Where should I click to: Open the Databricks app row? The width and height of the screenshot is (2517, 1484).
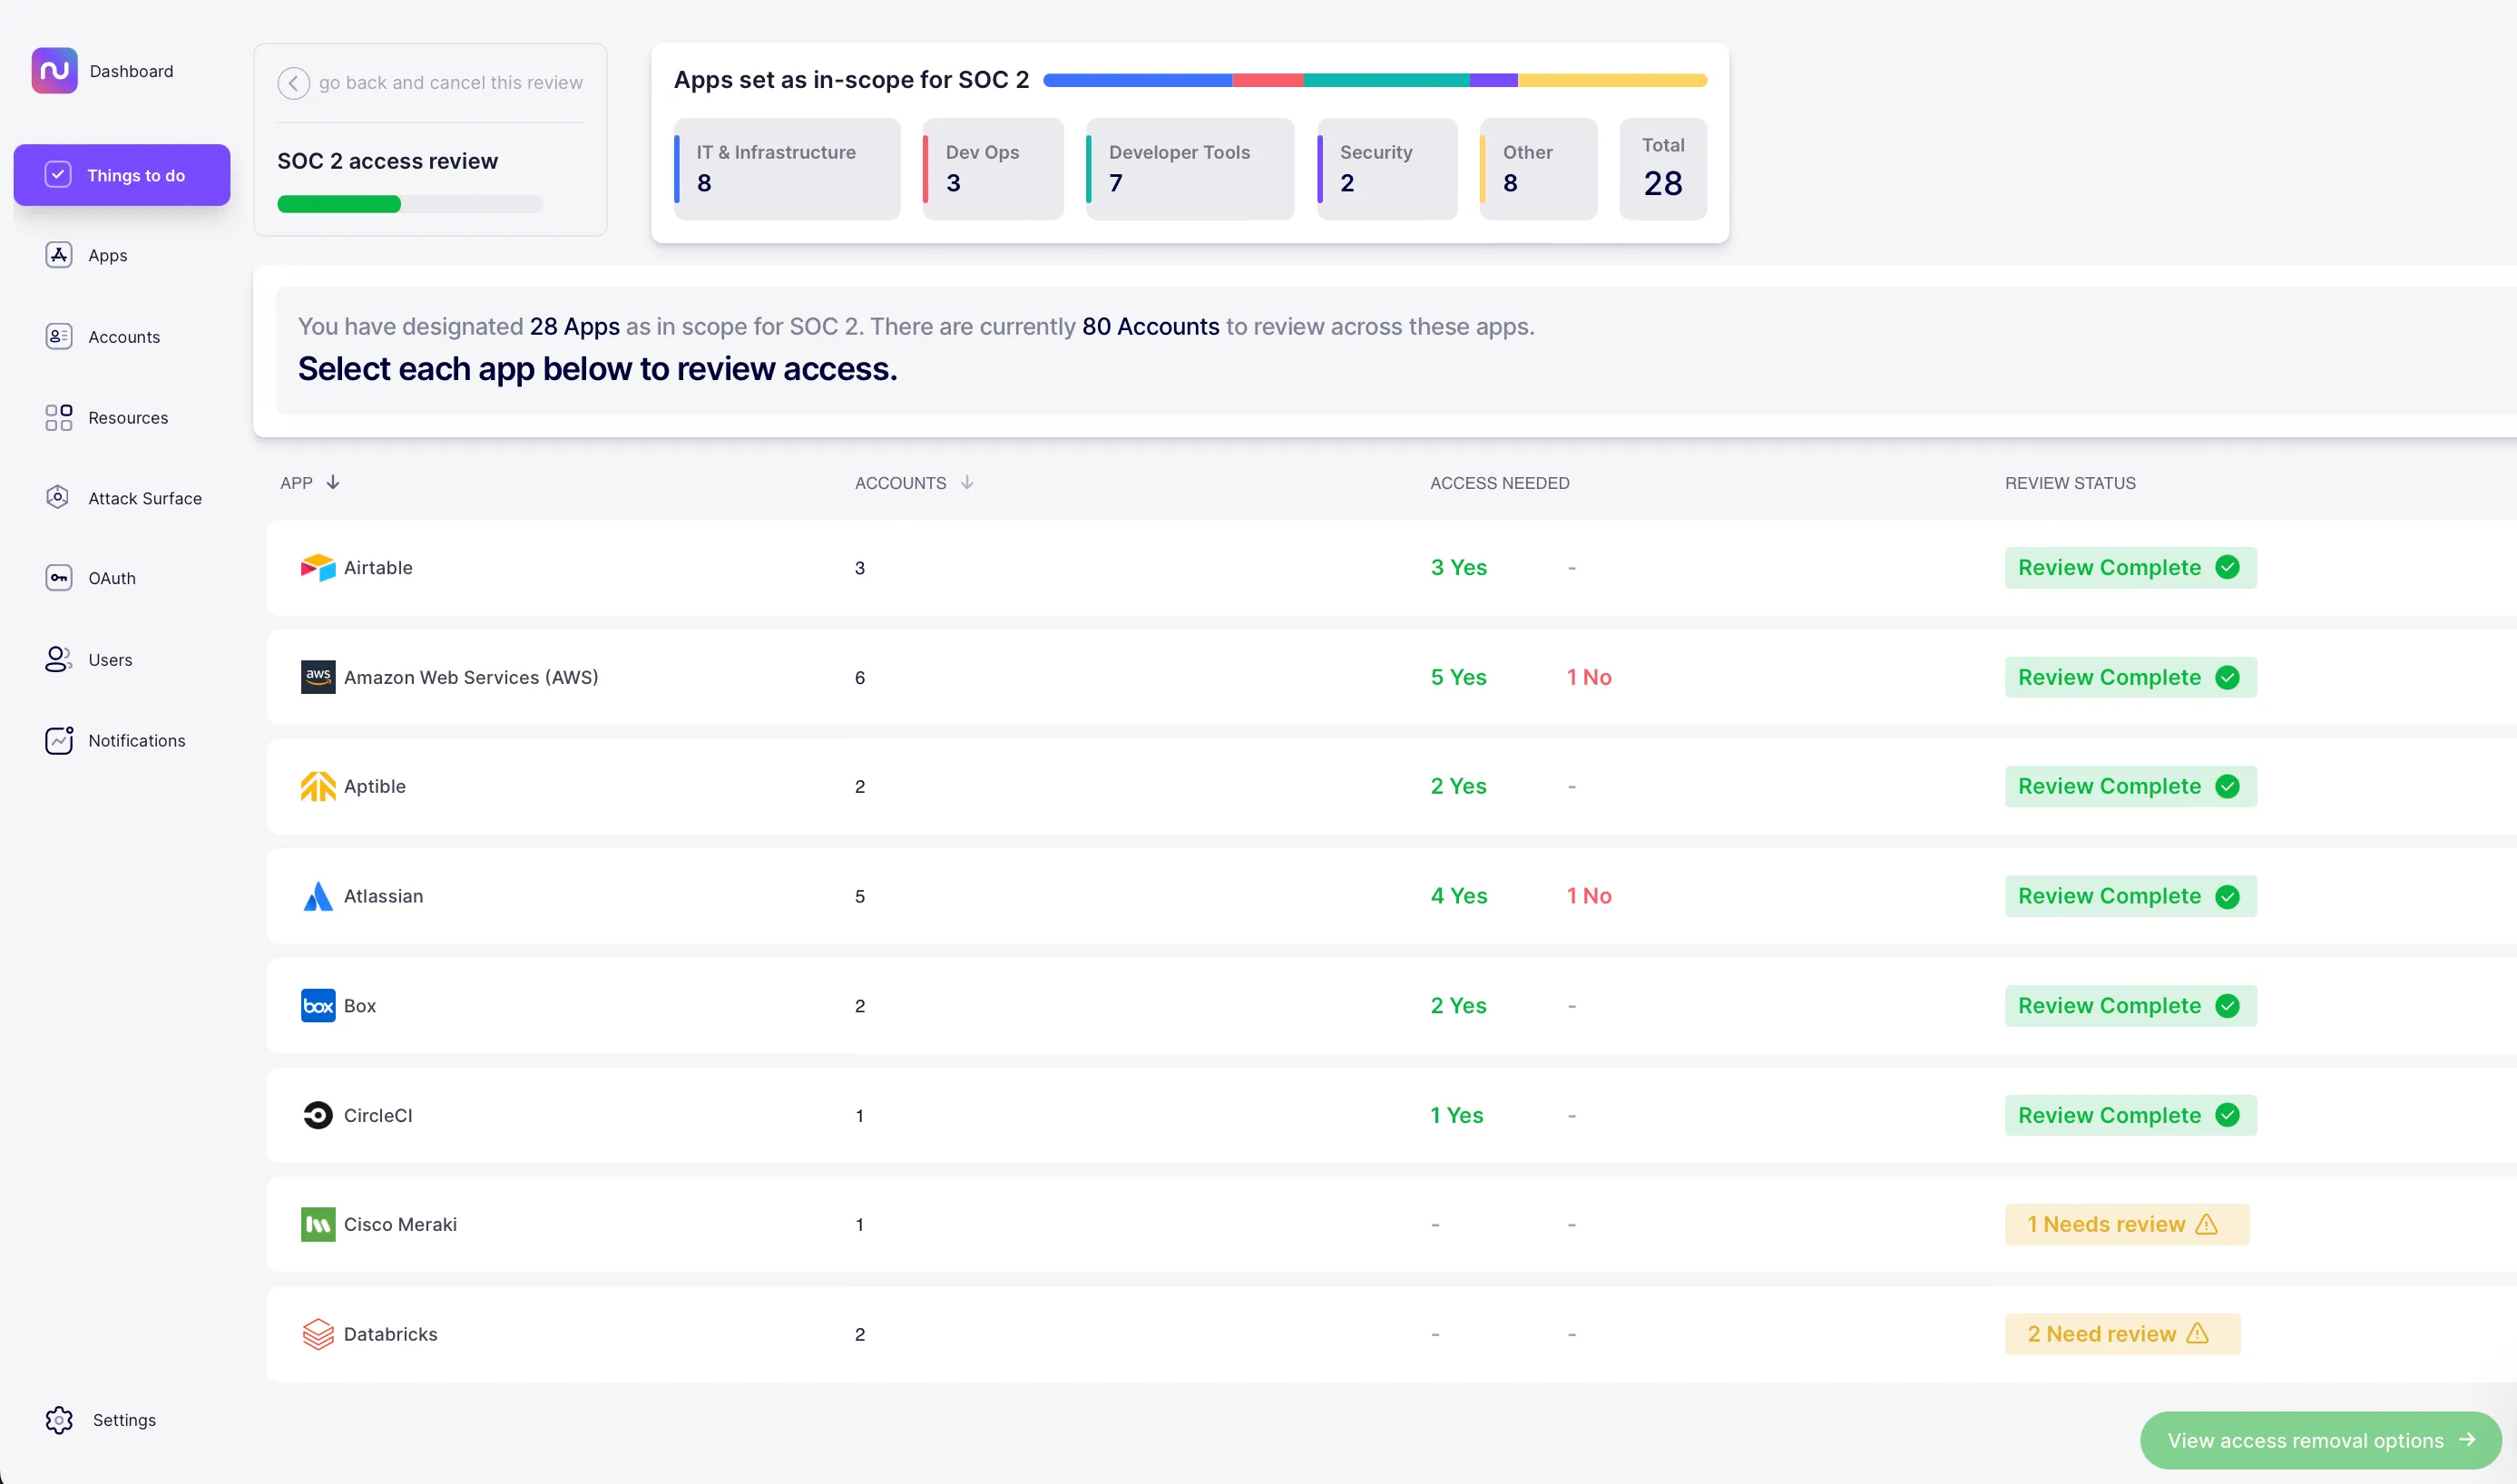point(390,1333)
